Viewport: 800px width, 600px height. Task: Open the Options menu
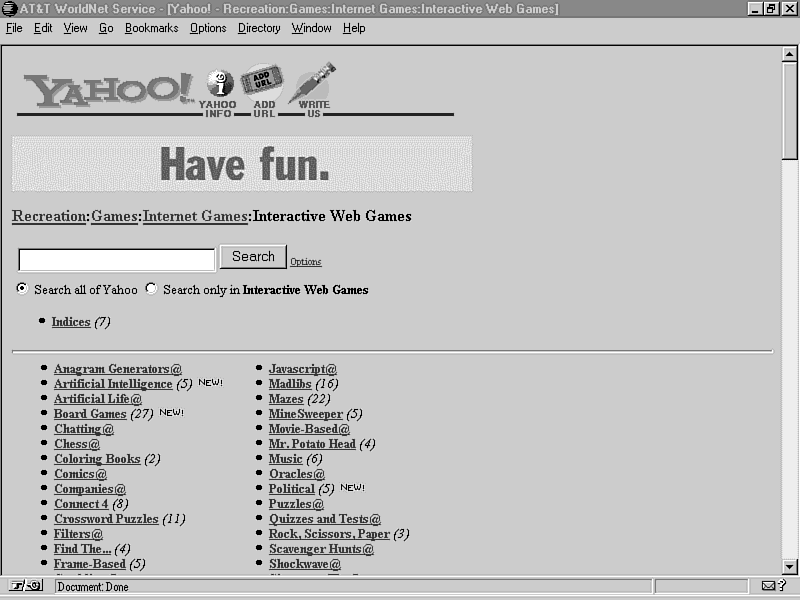[208, 28]
